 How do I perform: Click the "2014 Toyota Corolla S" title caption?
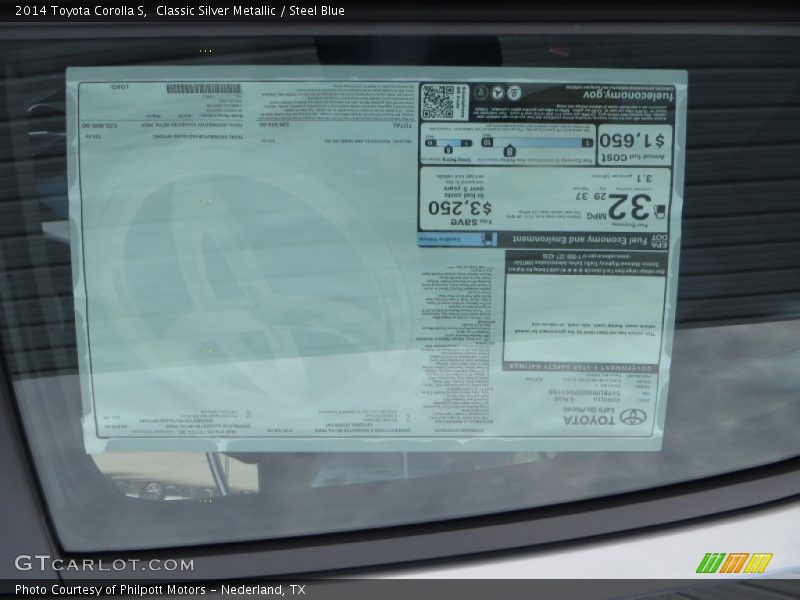[81, 11]
